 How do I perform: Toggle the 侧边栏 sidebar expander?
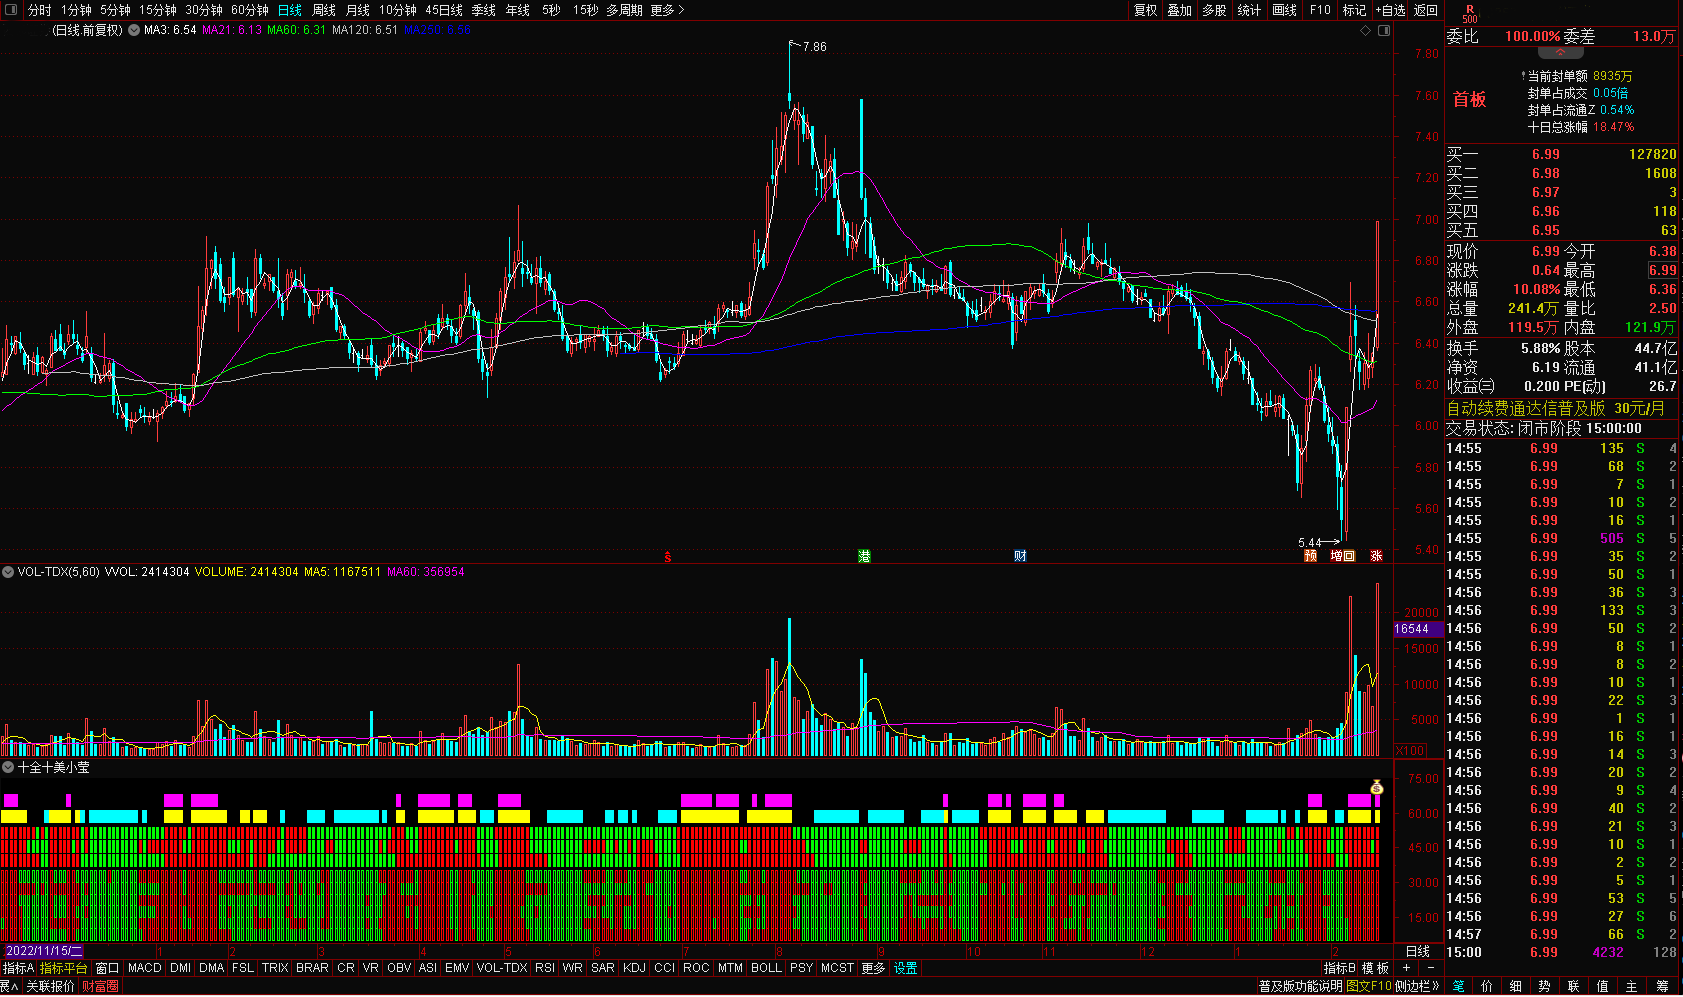pos(1417,986)
